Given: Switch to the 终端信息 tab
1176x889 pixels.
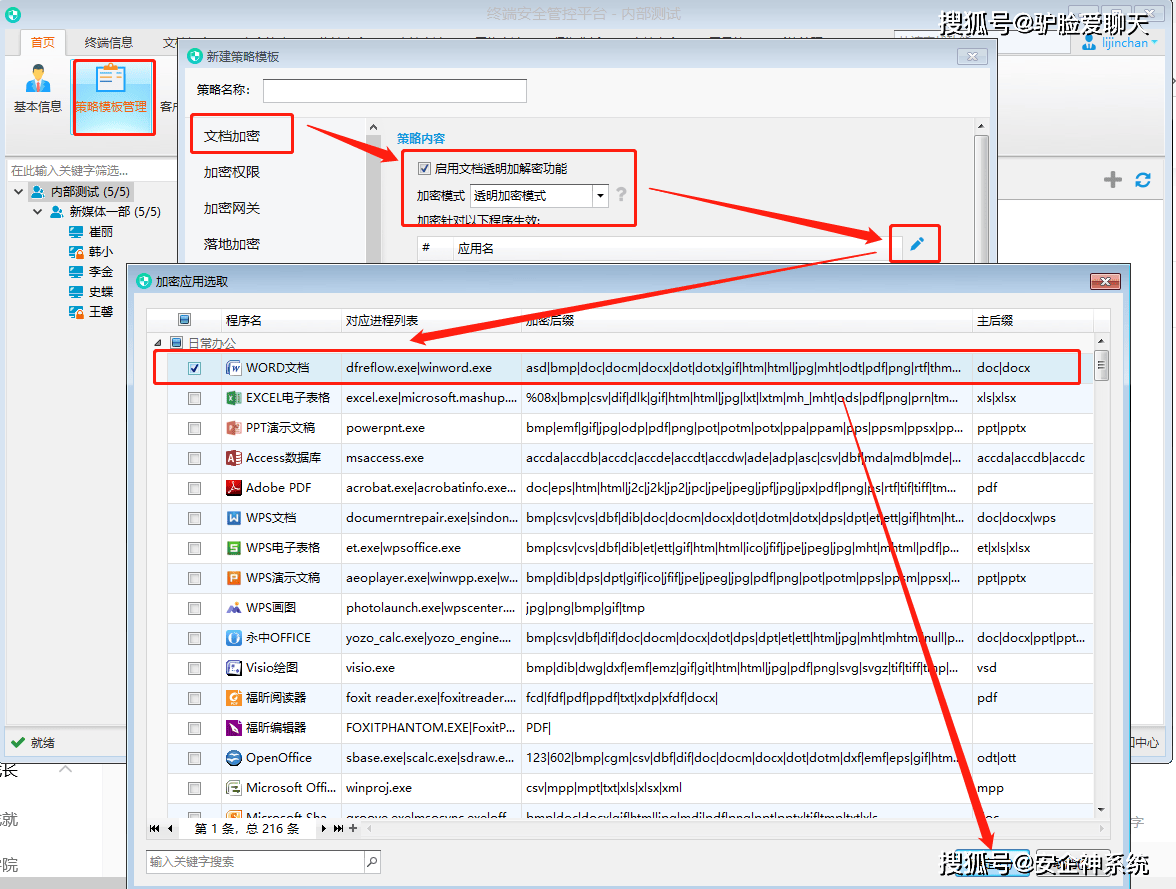Looking at the screenshot, I should (x=109, y=43).
